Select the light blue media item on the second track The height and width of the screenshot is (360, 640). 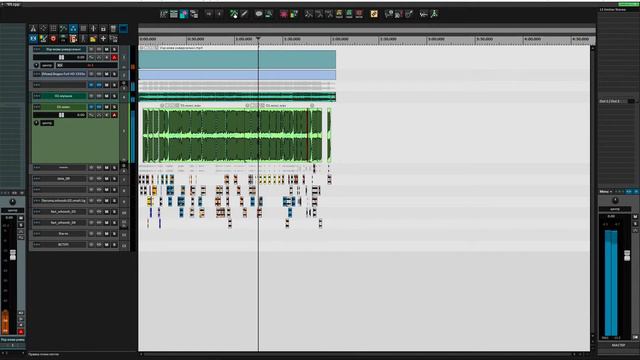237,75
